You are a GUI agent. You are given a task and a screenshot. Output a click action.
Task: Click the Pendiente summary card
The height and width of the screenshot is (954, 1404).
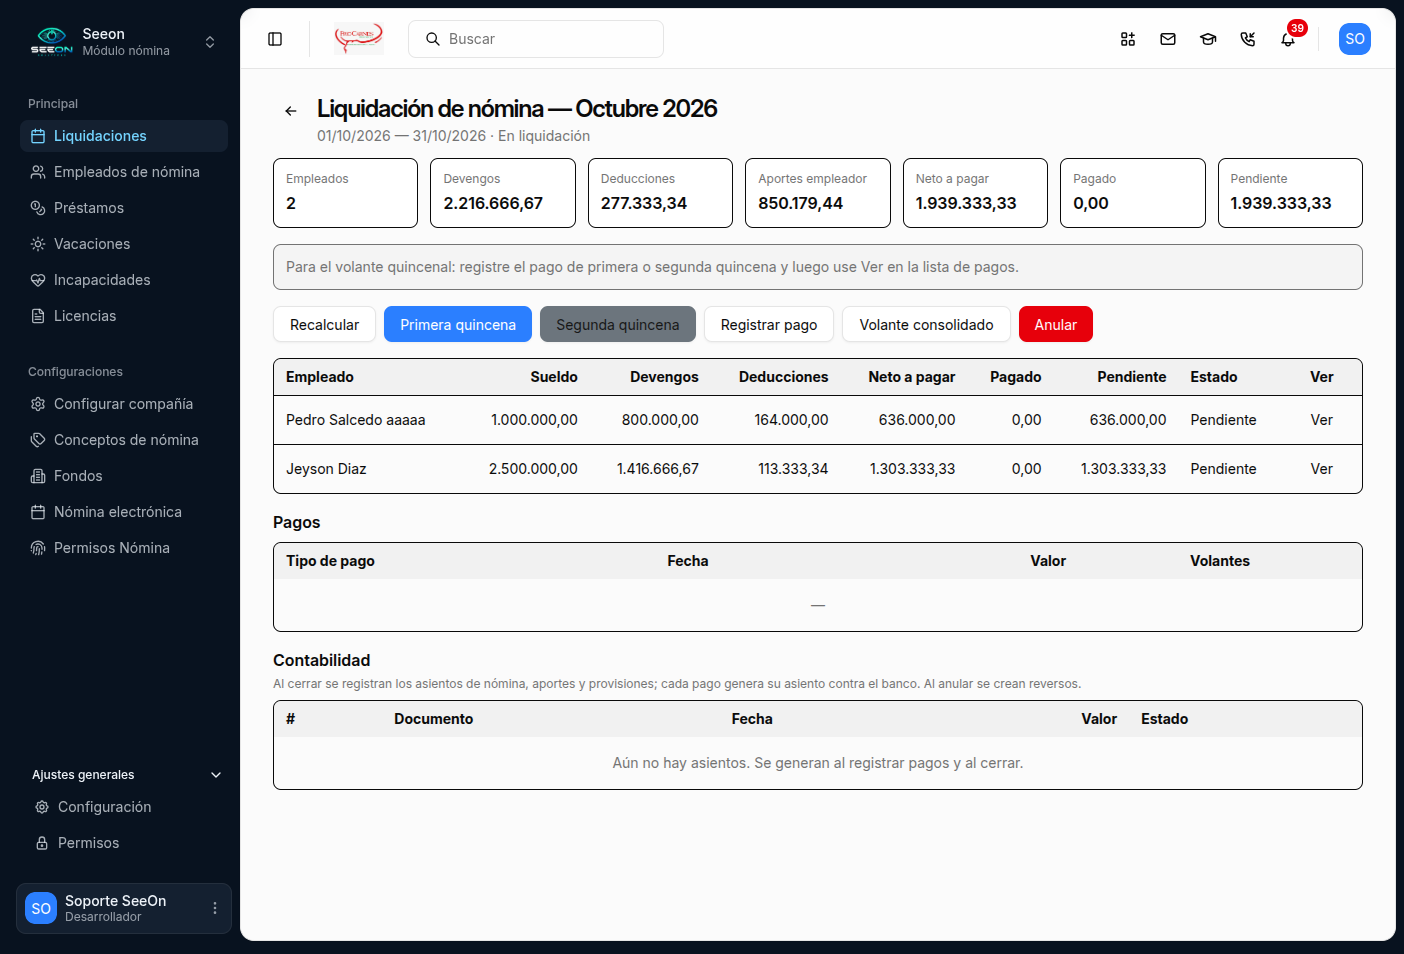coord(1290,193)
